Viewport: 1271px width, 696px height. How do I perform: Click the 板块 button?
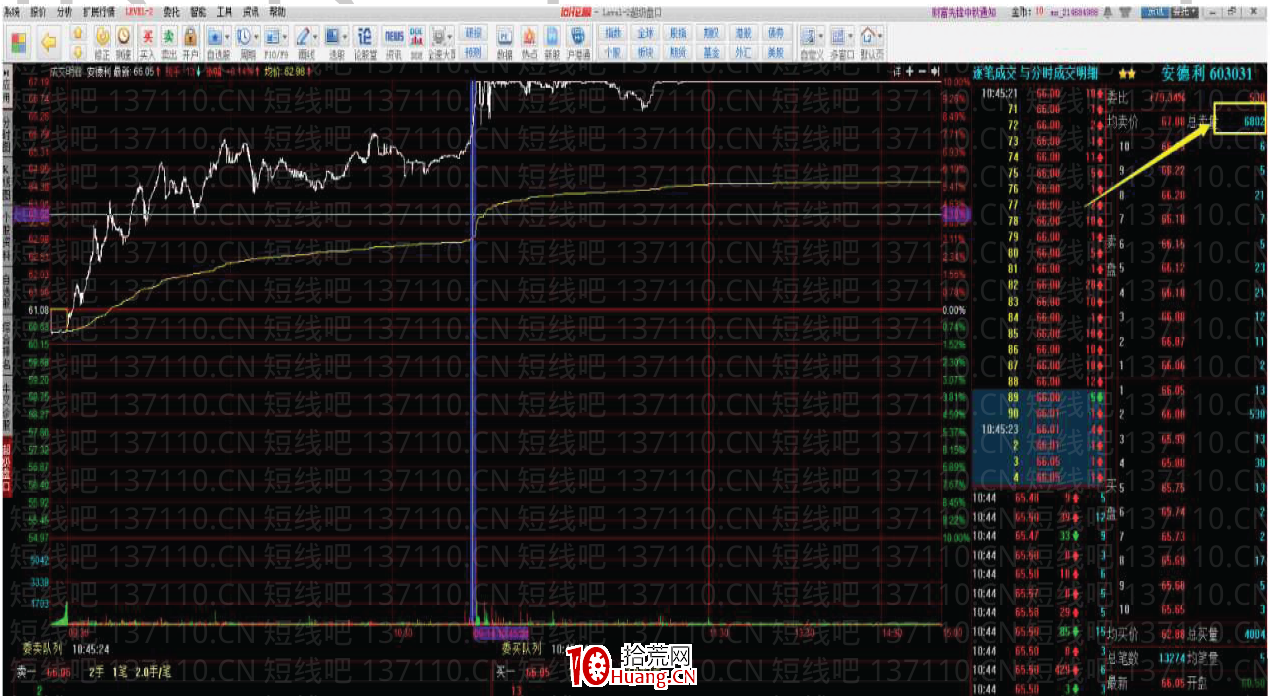(645, 51)
